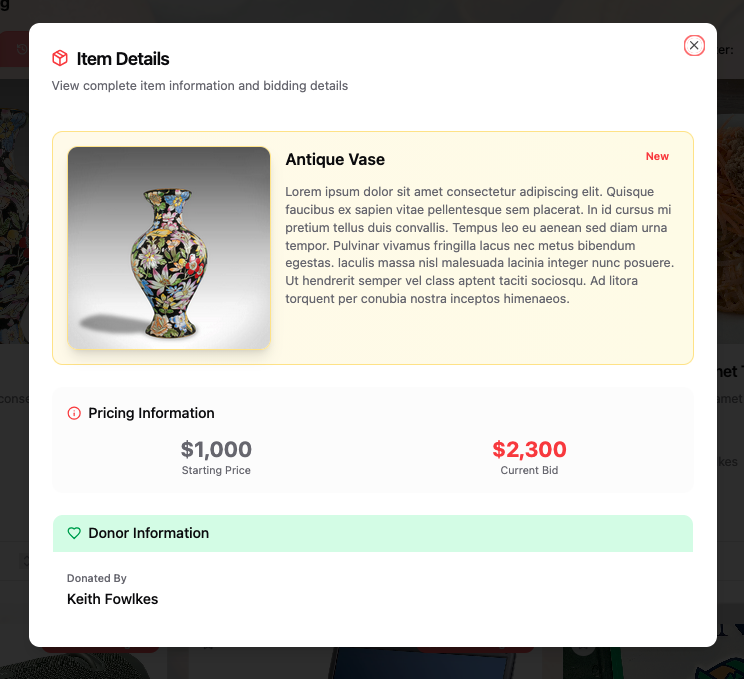Click the red package icon beside Item Details
This screenshot has width=744, height=679.
60,59
